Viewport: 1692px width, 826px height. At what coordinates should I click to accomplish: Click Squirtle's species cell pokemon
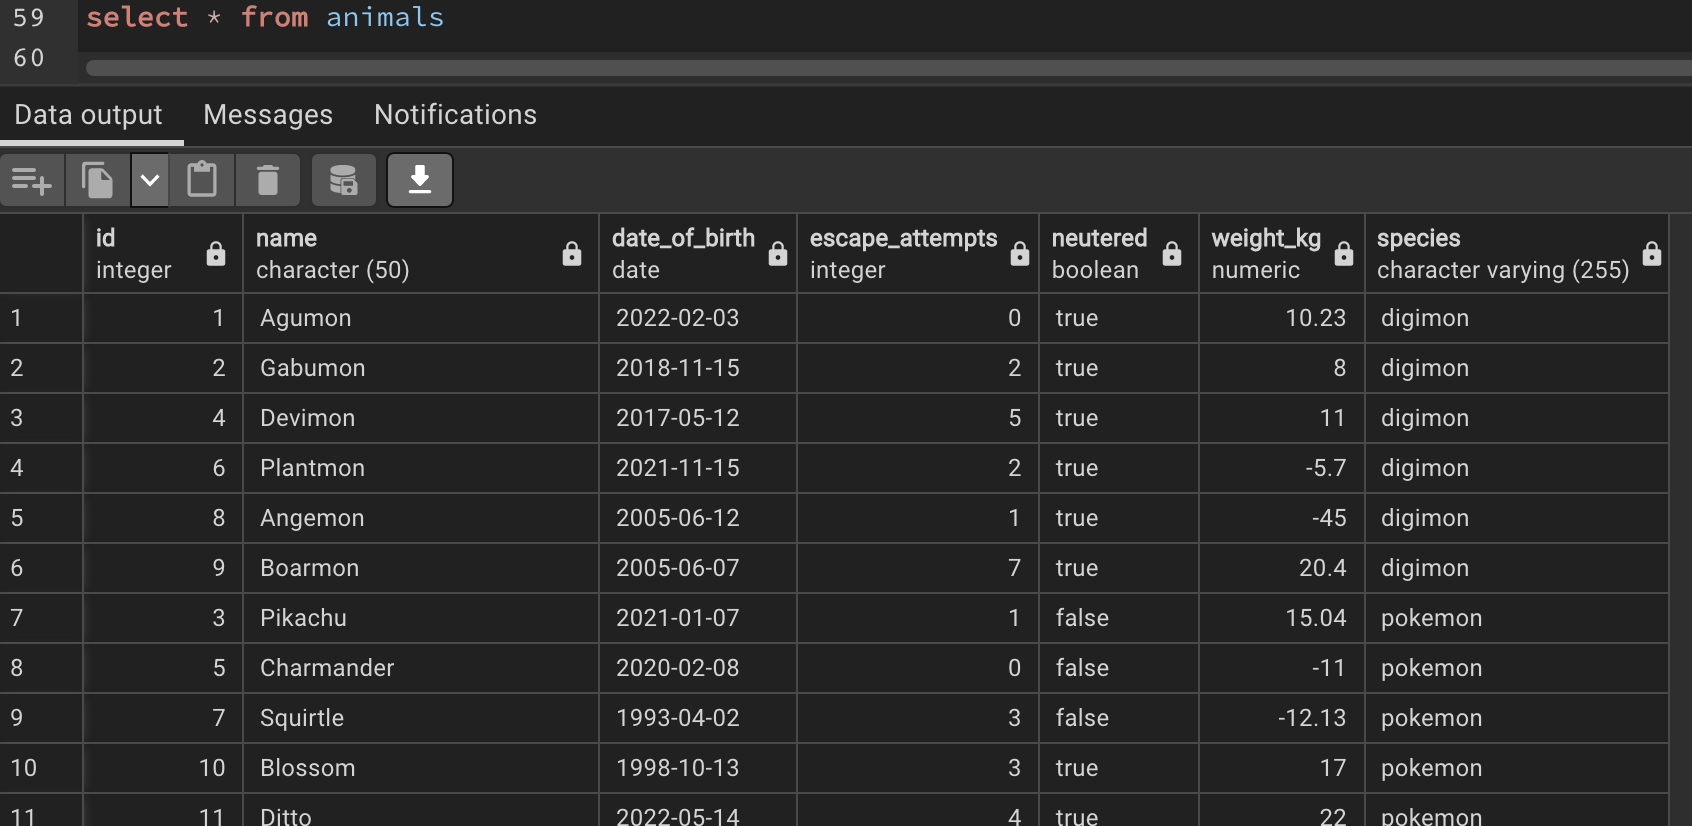(x=1517, y=718)
